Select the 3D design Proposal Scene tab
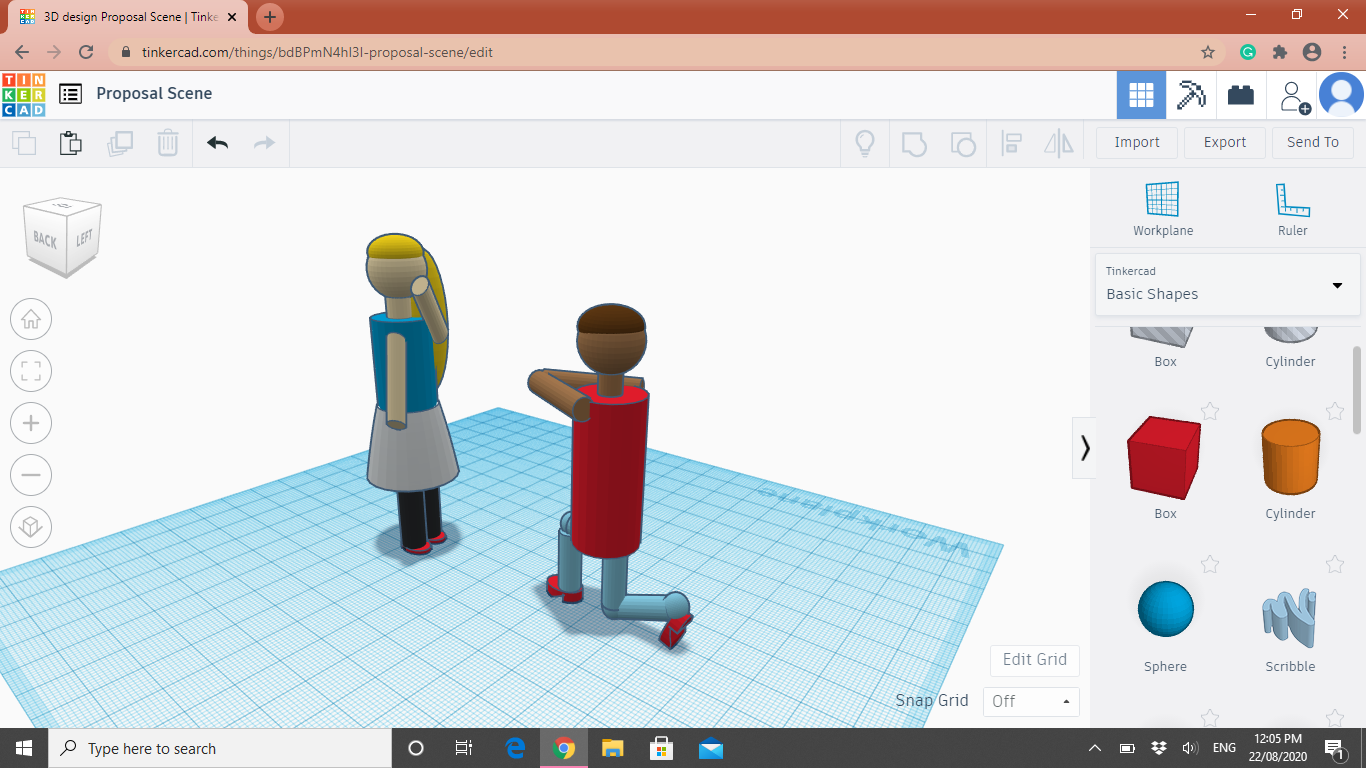 point(128,17)
